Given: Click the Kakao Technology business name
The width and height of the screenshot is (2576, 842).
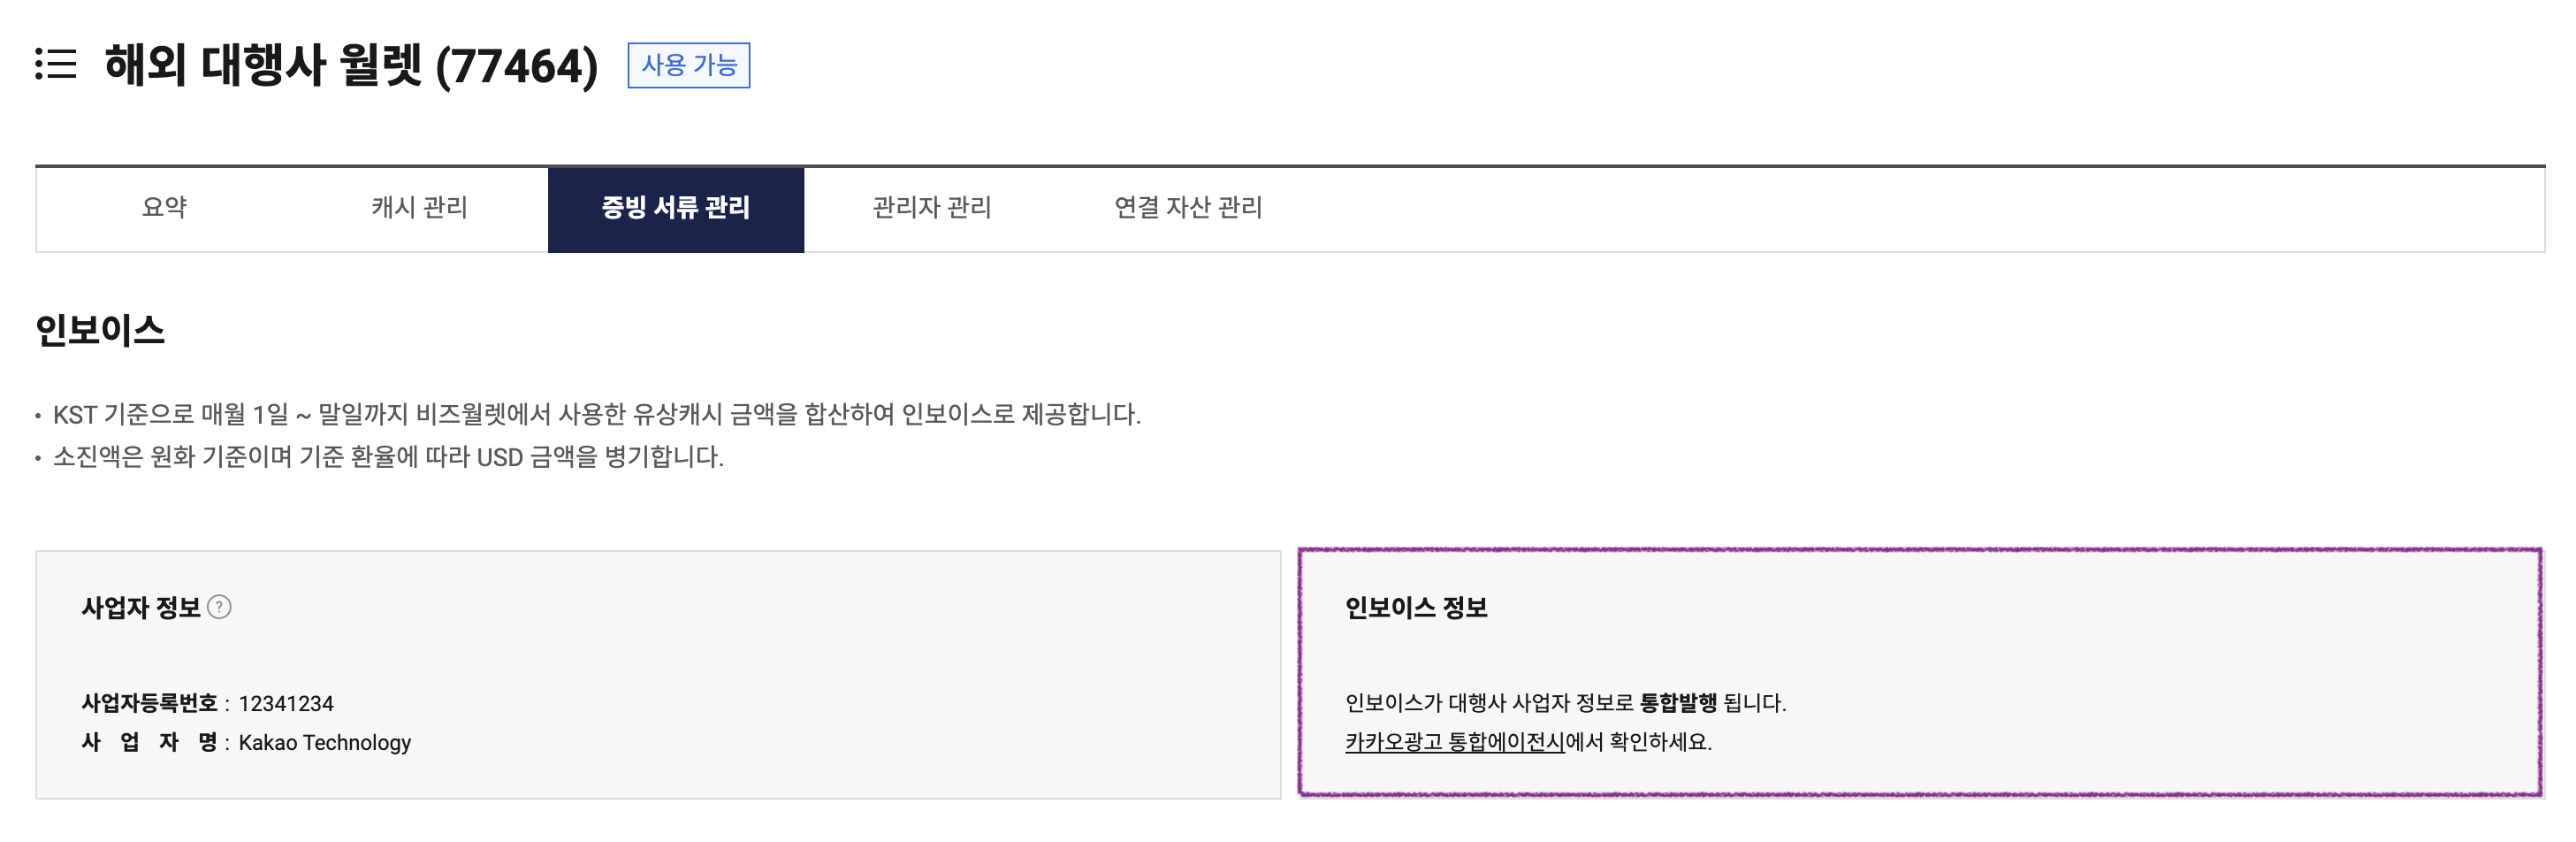Looking at the screenshot, I should [x=324, y=743].
